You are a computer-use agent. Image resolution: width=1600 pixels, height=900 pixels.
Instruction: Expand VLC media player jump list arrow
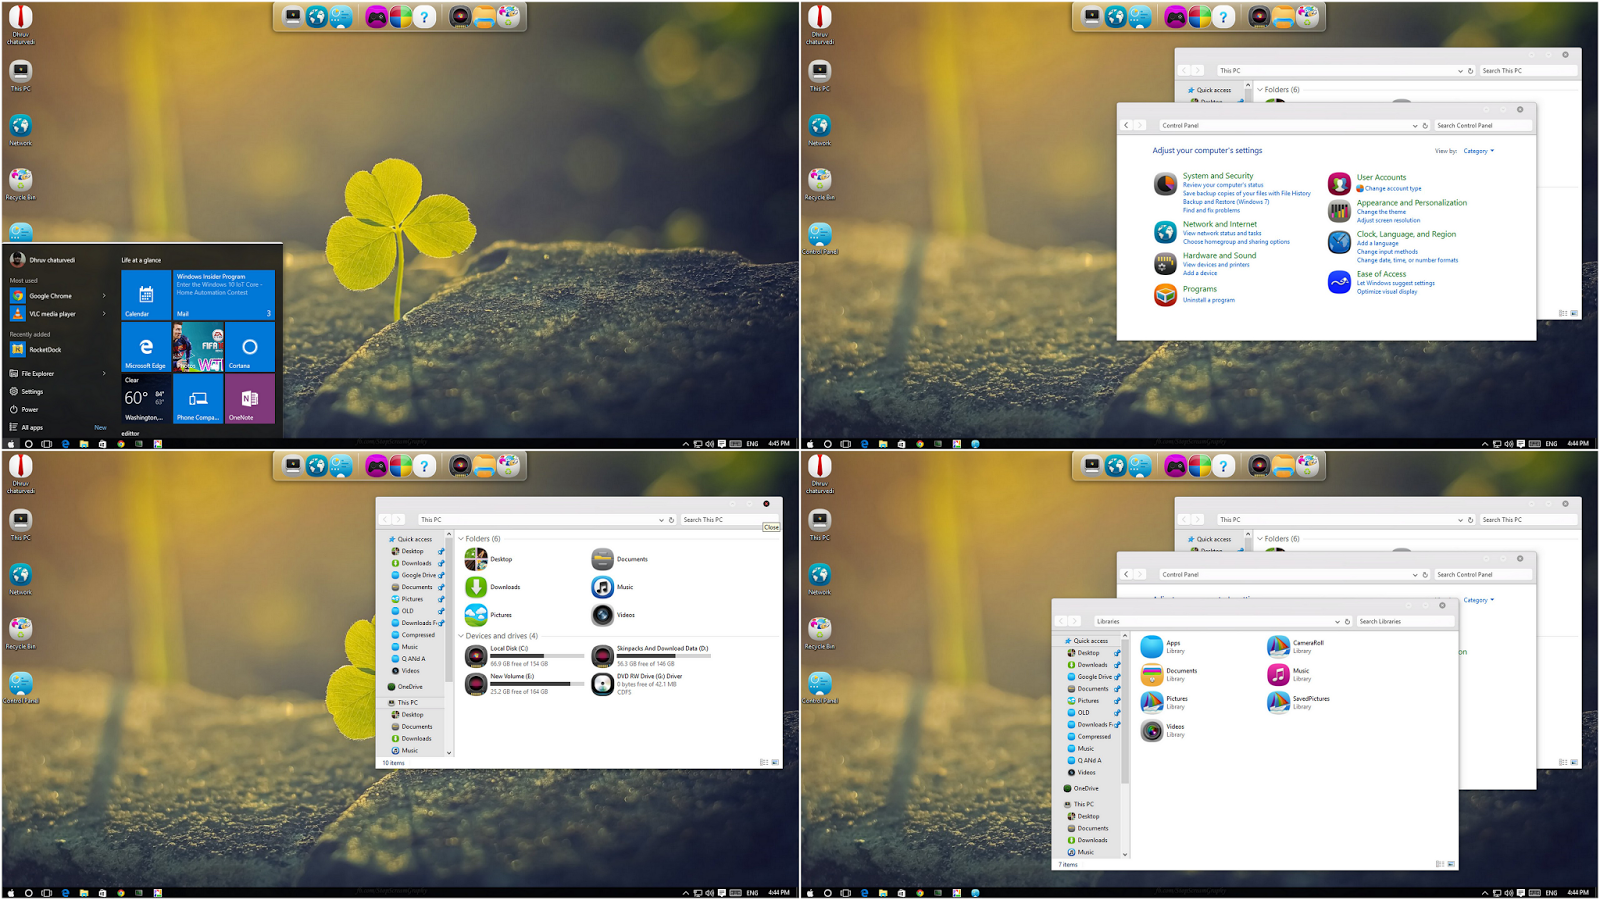tap(104, 314)
